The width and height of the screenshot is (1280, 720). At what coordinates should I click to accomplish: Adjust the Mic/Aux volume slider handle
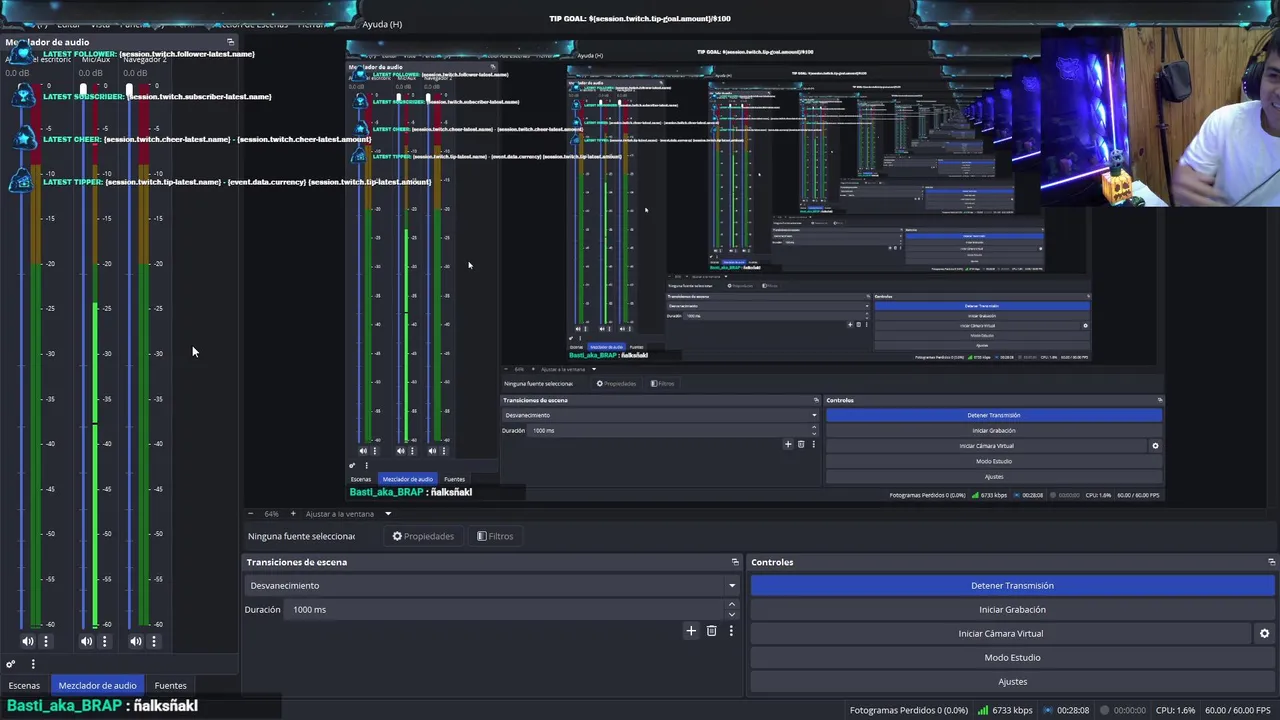coord(83,91)
